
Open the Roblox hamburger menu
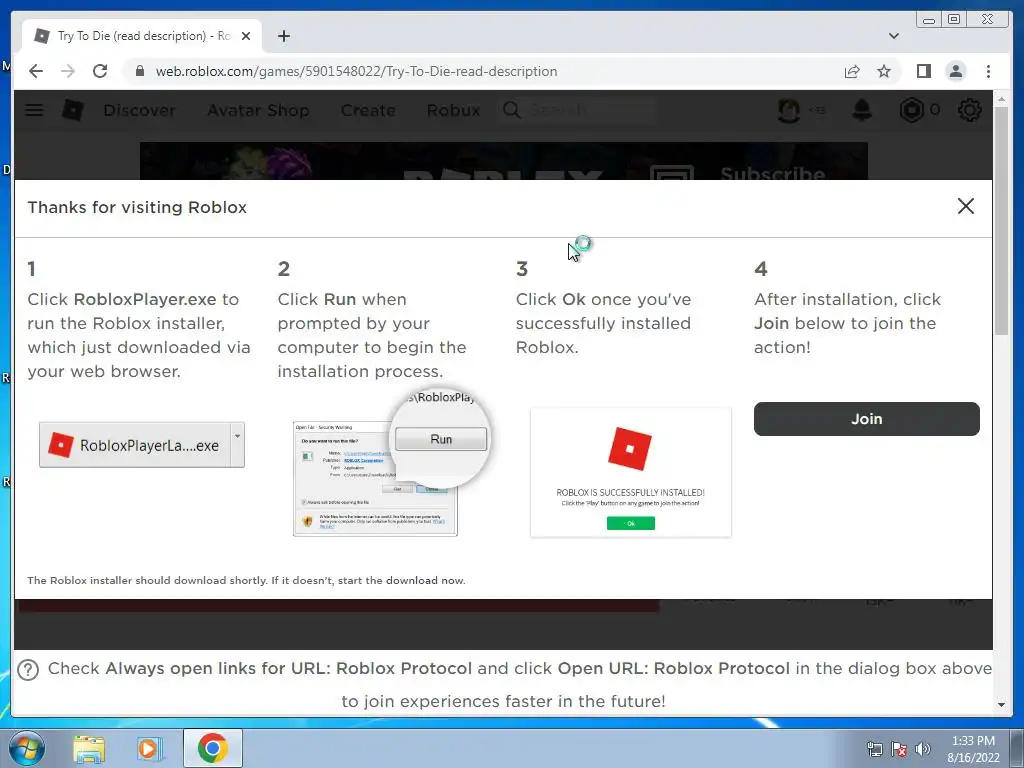pos(34,110)
